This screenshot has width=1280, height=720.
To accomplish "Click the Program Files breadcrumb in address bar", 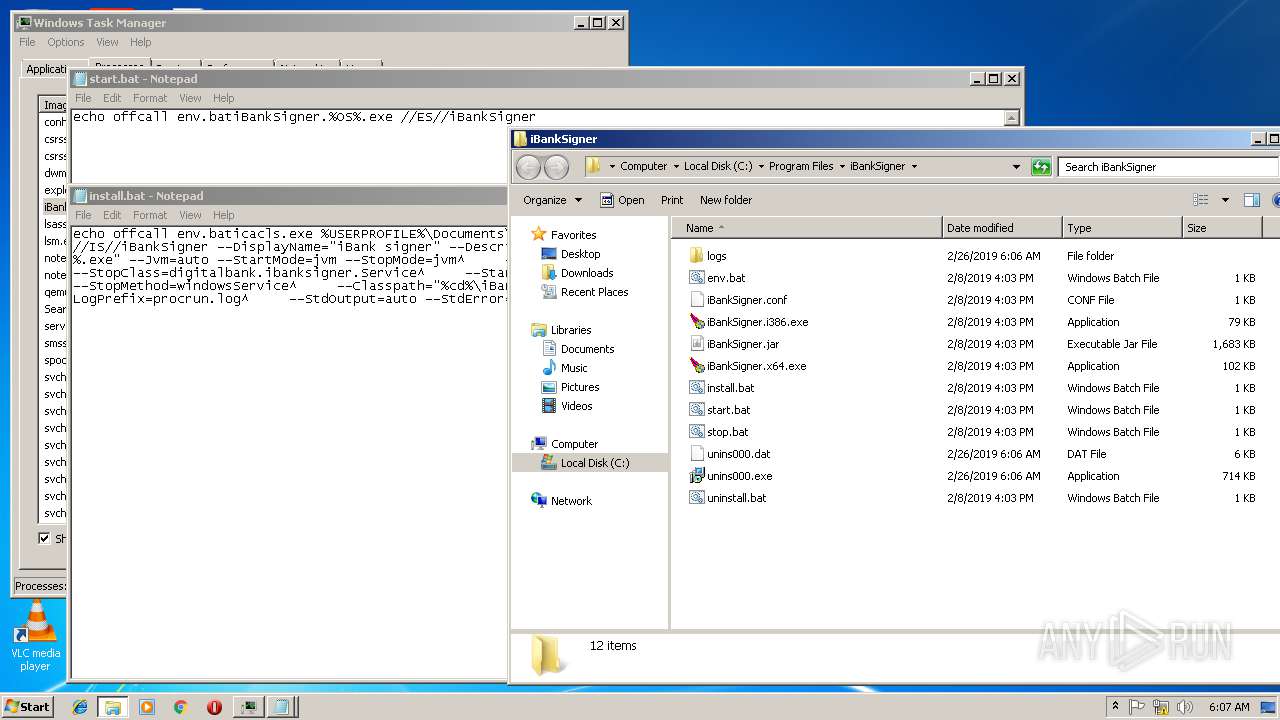I will [x=801, y=167].
